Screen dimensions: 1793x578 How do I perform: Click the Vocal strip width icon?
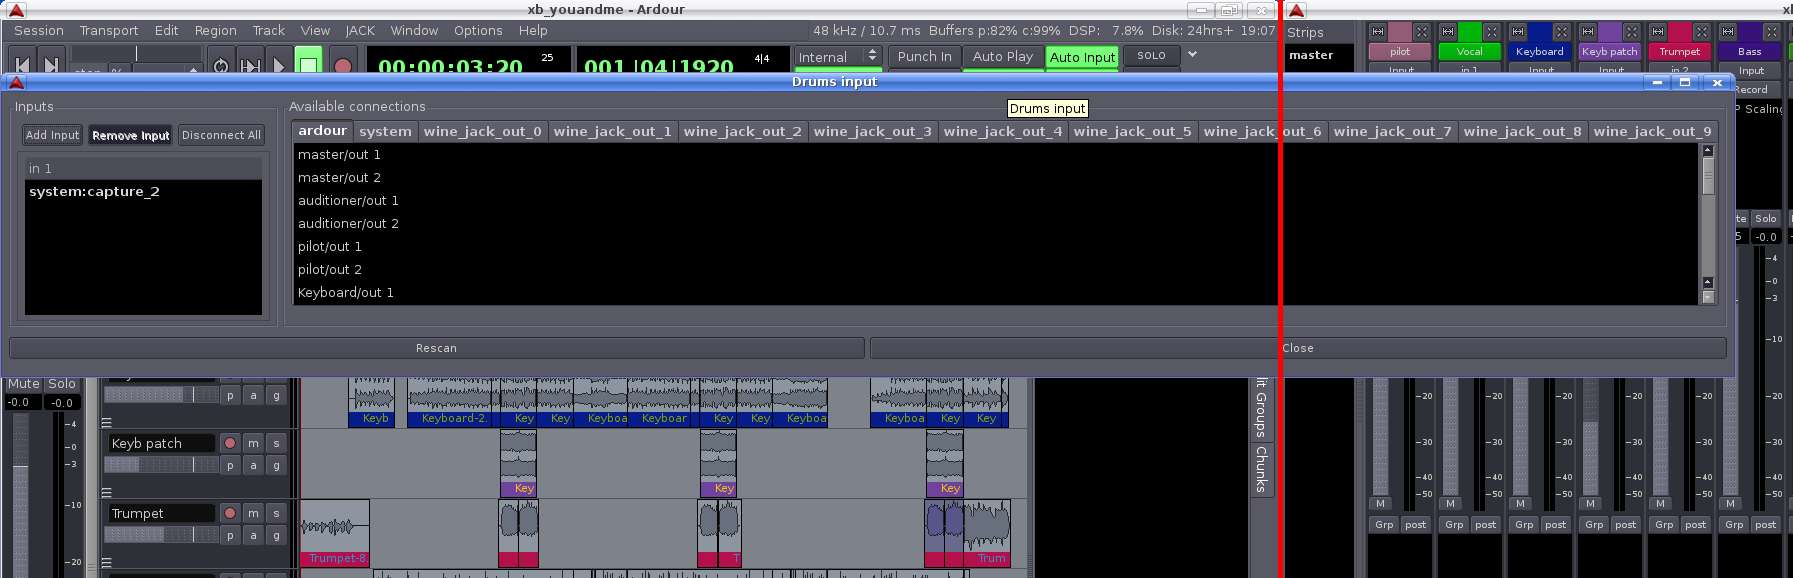pos(1447,32)
